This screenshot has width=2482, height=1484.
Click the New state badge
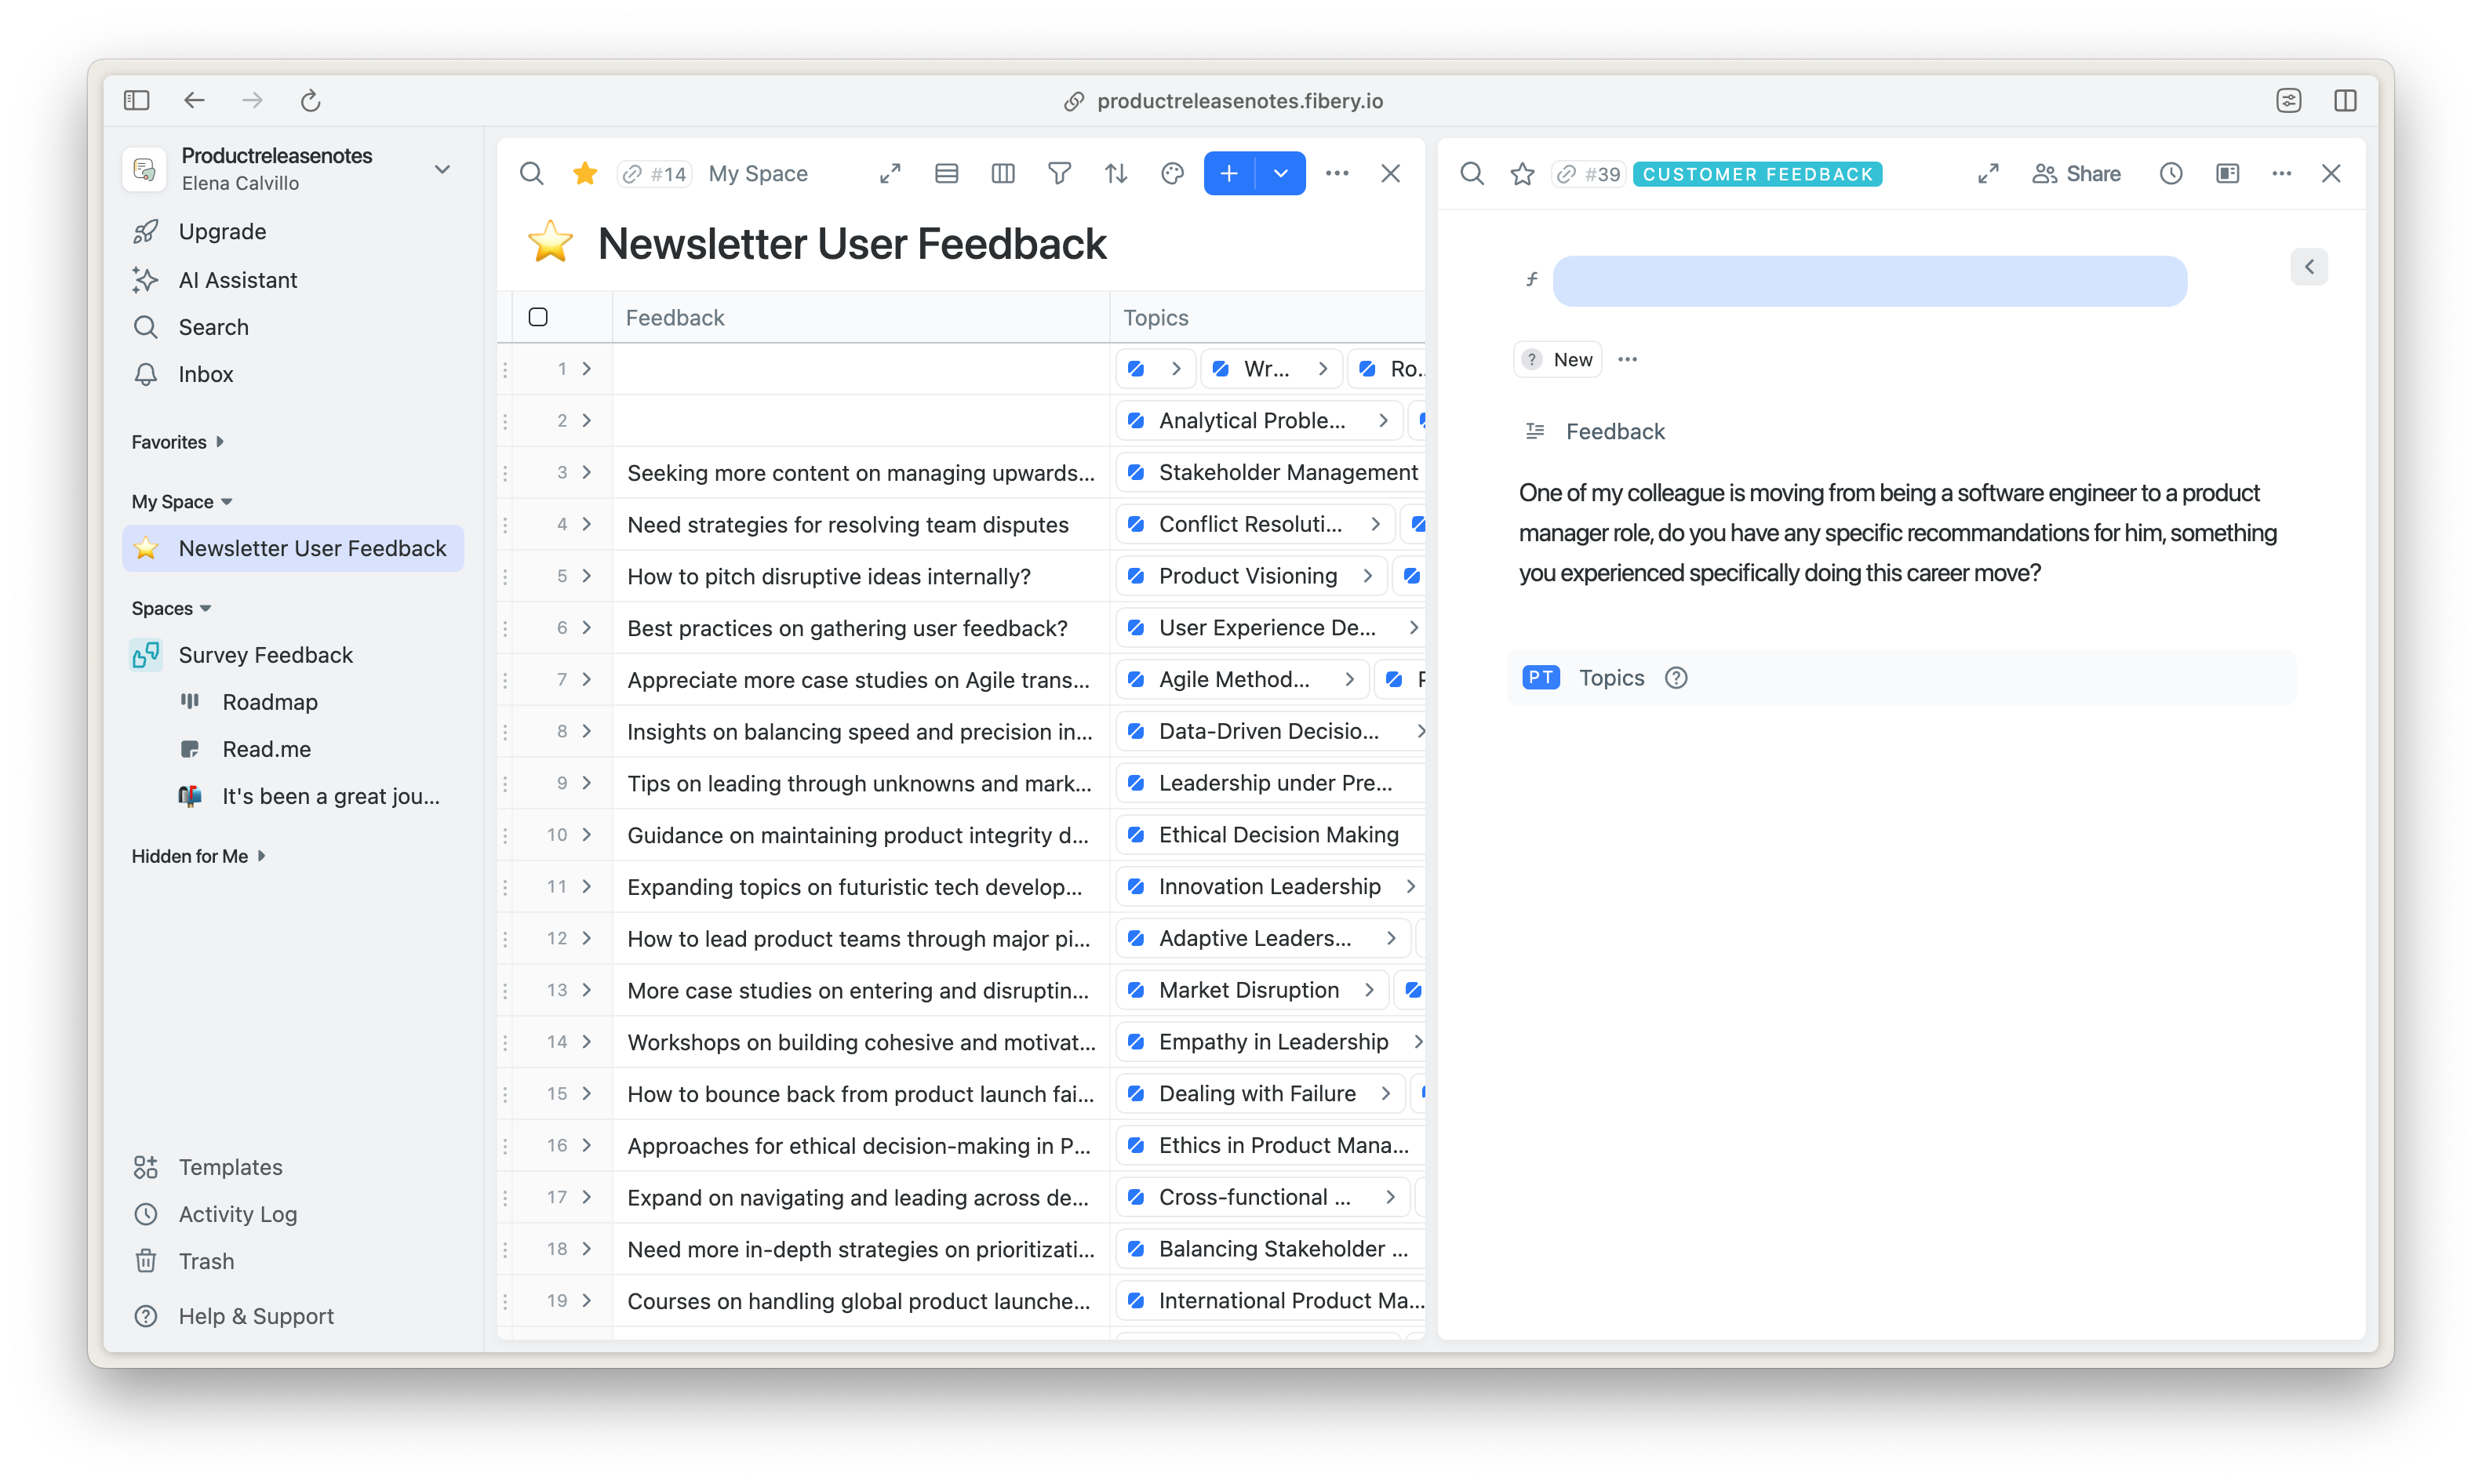point(1558,360)
